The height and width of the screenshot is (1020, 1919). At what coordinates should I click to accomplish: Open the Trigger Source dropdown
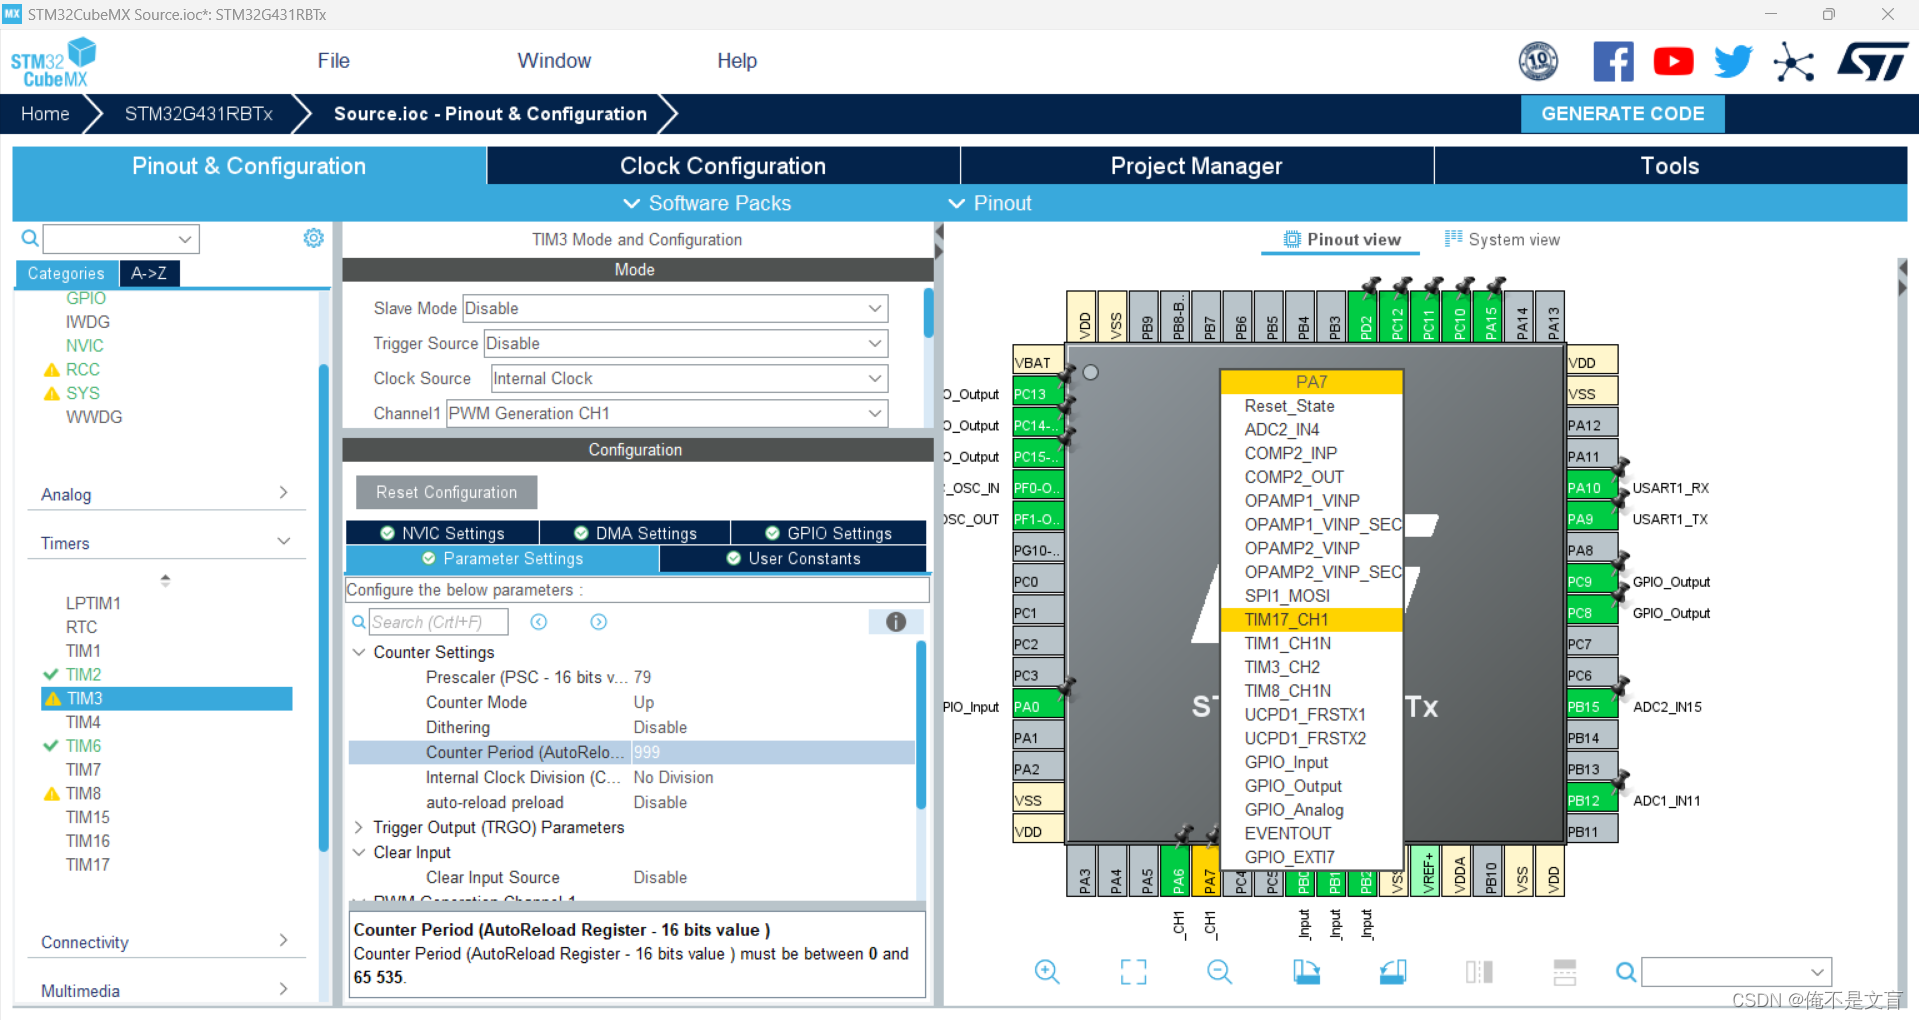686,343
